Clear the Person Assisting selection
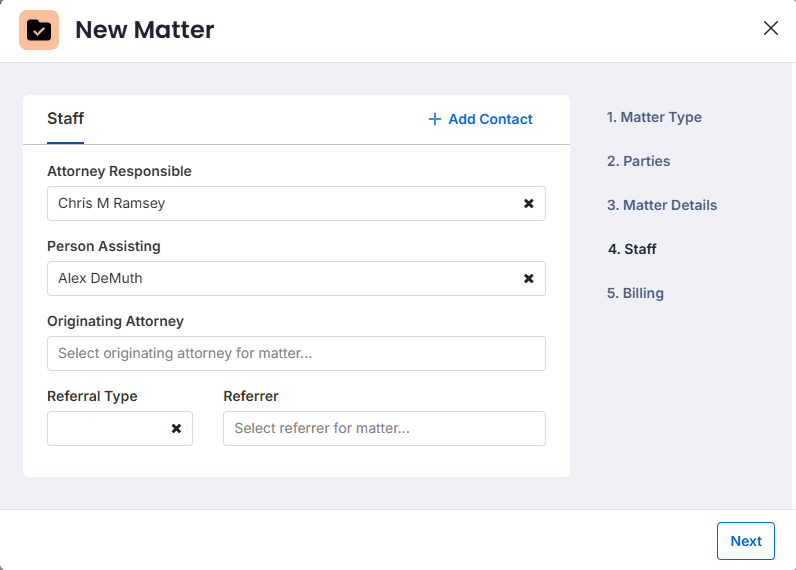This screenshot has height=570, width=796. click(528, 279)
